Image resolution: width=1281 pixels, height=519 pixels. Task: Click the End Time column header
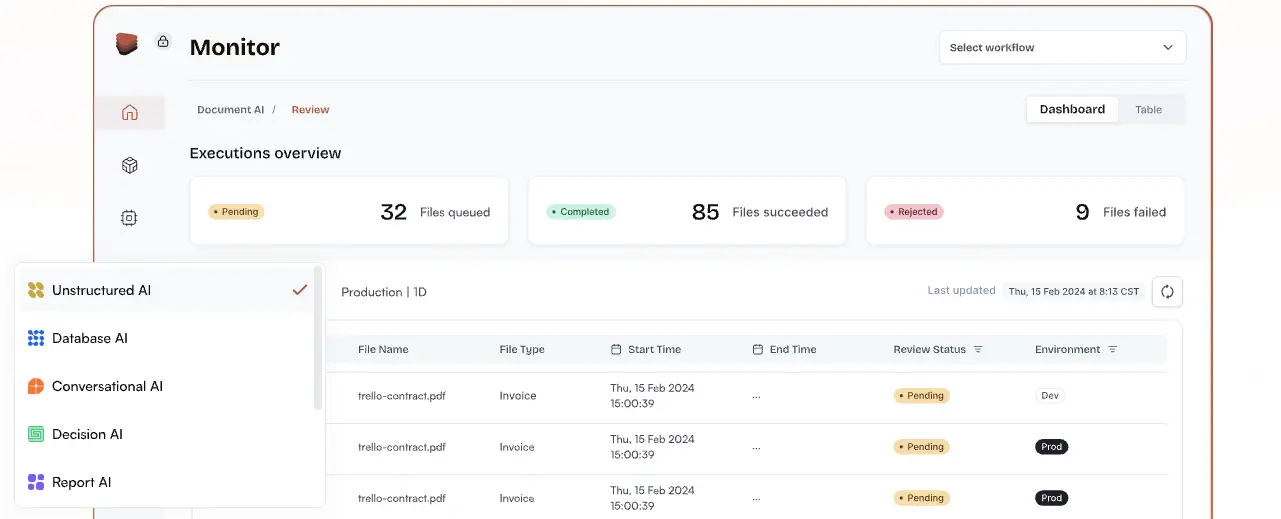[x=793, y=350]
